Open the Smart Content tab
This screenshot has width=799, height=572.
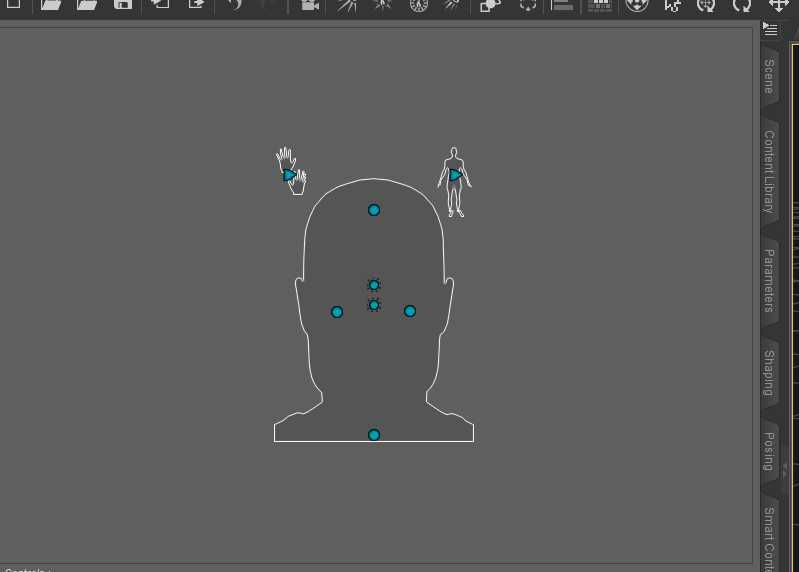coord(769,536)
